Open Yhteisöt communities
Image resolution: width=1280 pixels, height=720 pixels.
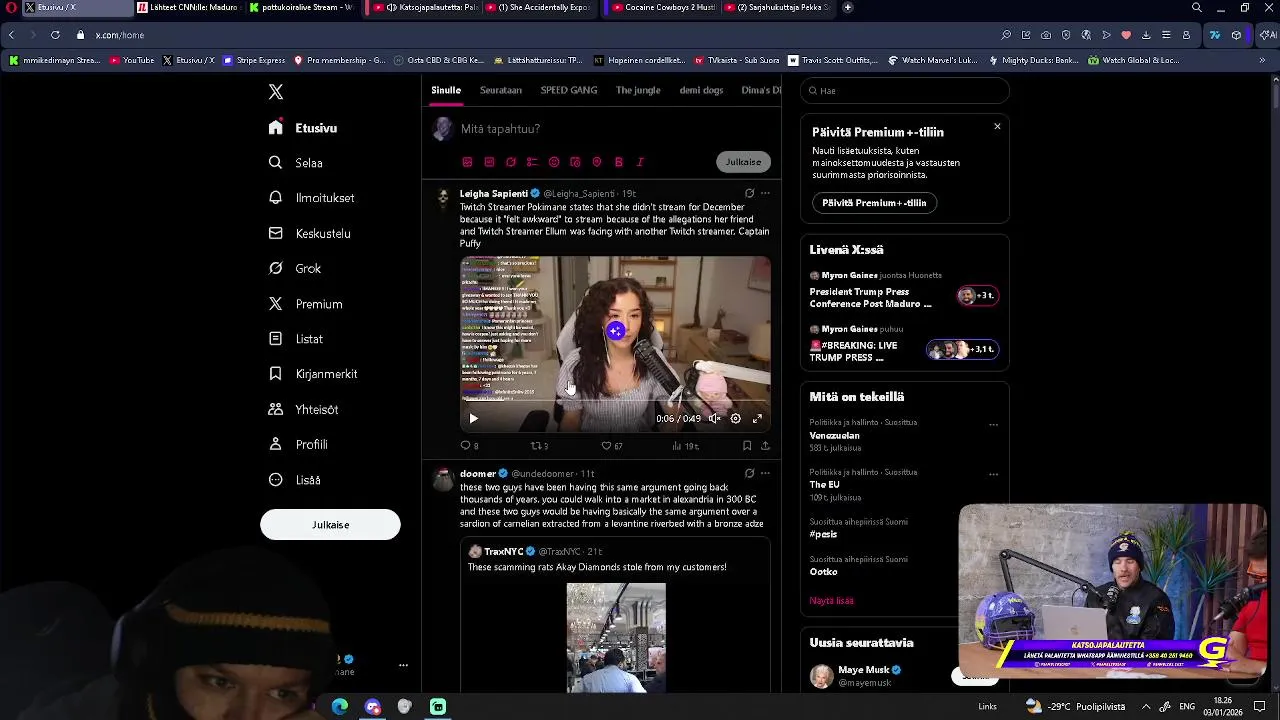coord(304,409)
